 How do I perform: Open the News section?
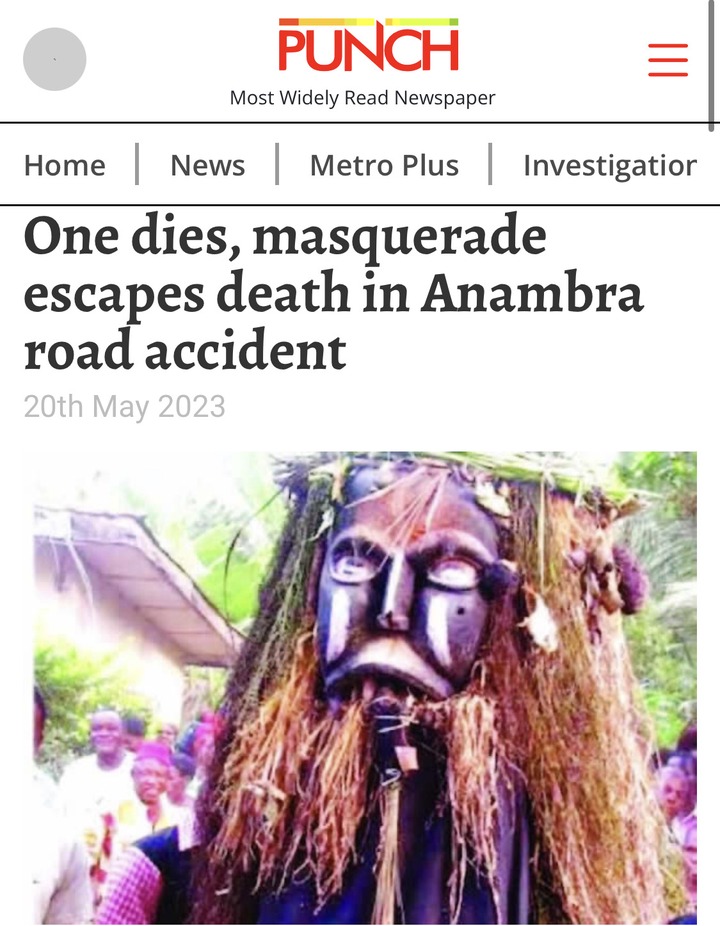207,165
